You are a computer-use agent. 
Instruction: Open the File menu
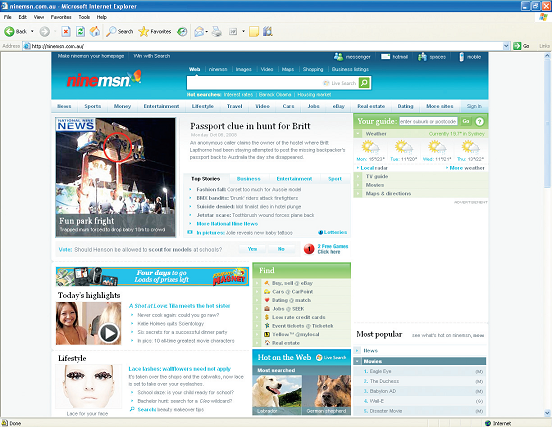(7, 17)
